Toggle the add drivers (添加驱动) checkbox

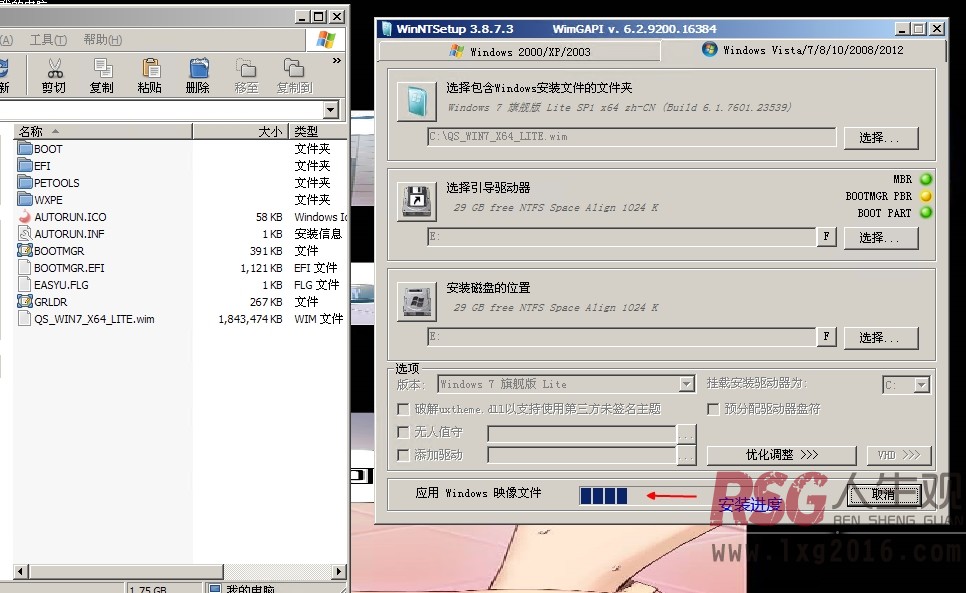point(404,455)
